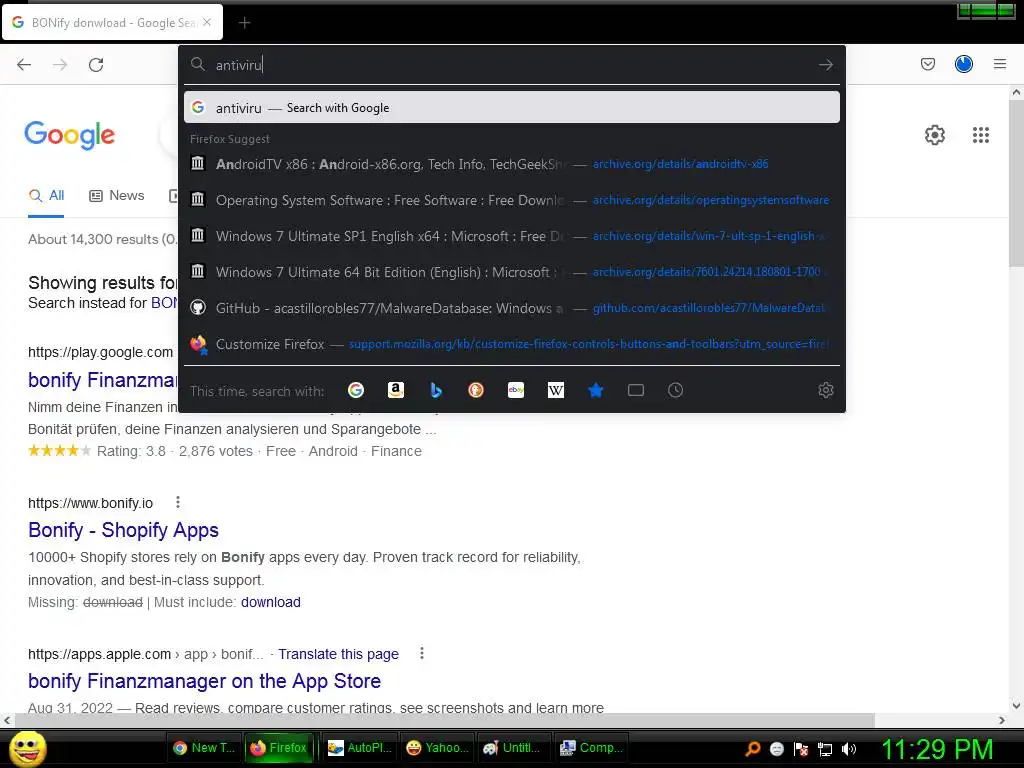Open Windows 7 Ultimate SP1 English x64 suggestion
1024x768 pixels.
click(x=512, y=236)
